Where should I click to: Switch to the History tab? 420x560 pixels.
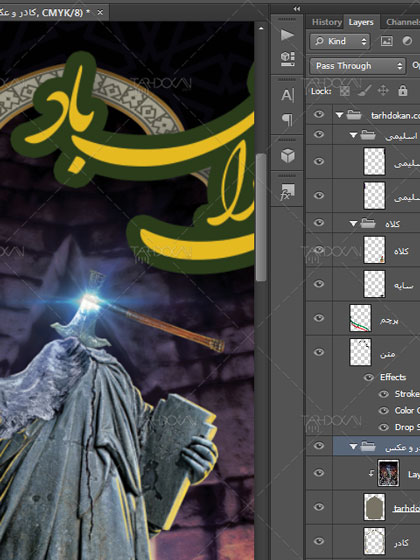click(327, 22)
